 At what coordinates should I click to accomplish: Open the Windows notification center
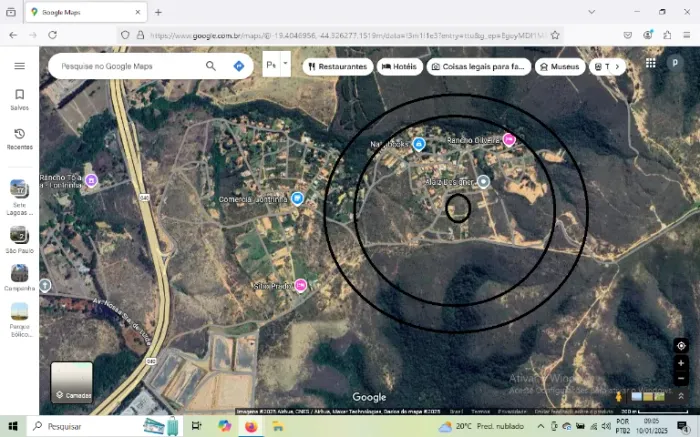click(683, 426)
